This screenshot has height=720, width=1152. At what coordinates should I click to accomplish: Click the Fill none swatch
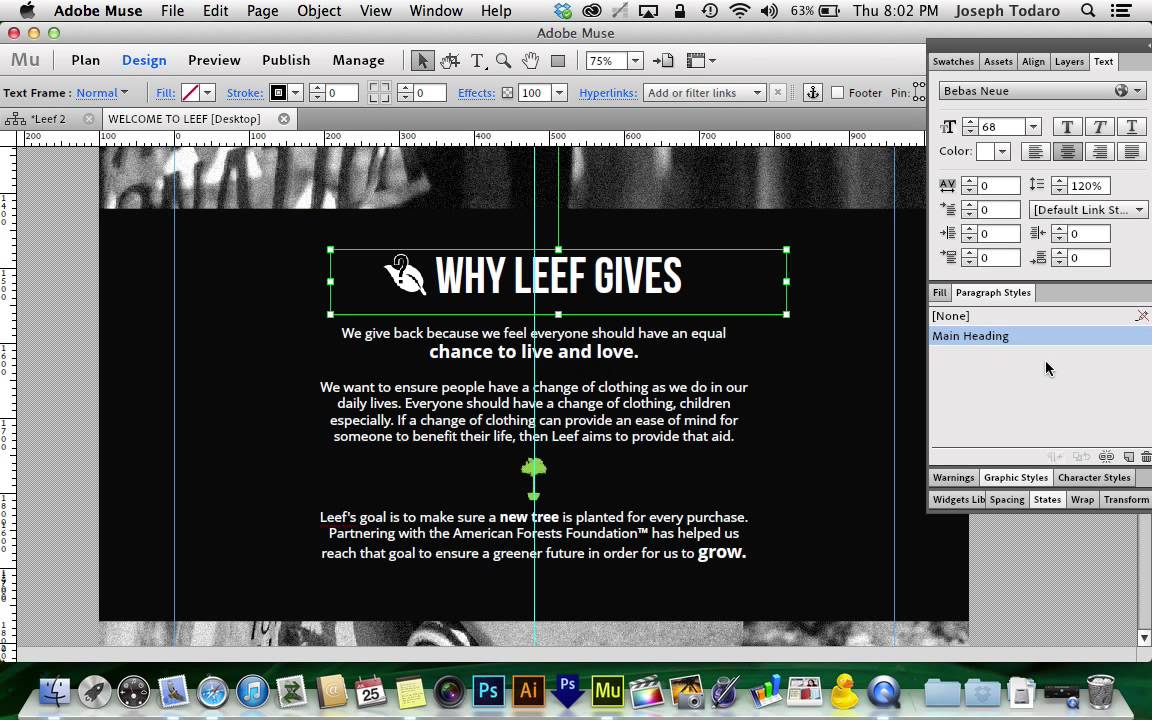pyautogui.click(x=190, y=93)
